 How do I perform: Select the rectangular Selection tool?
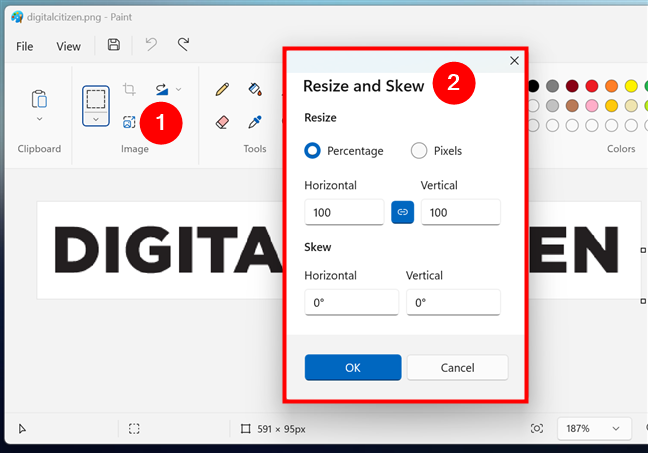pos(96,99)
